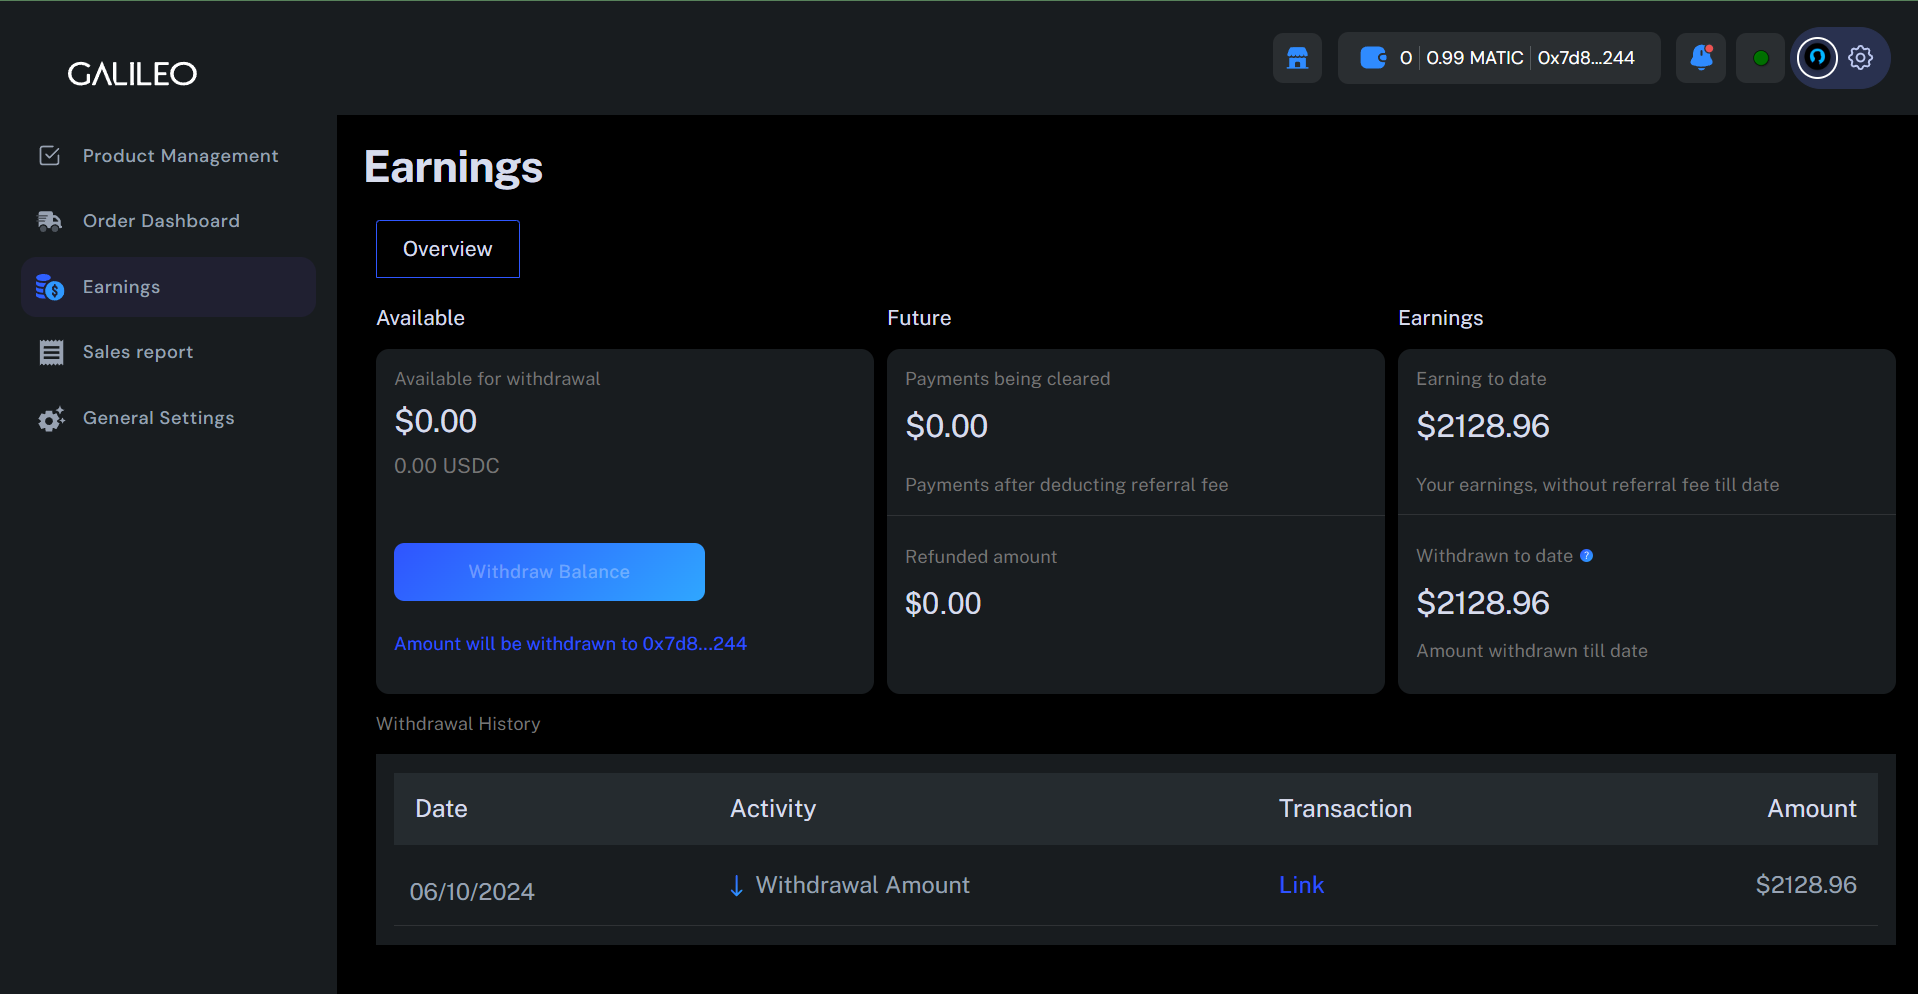Click the down arrow beside Withdrawal Amount

pos(737,886)
